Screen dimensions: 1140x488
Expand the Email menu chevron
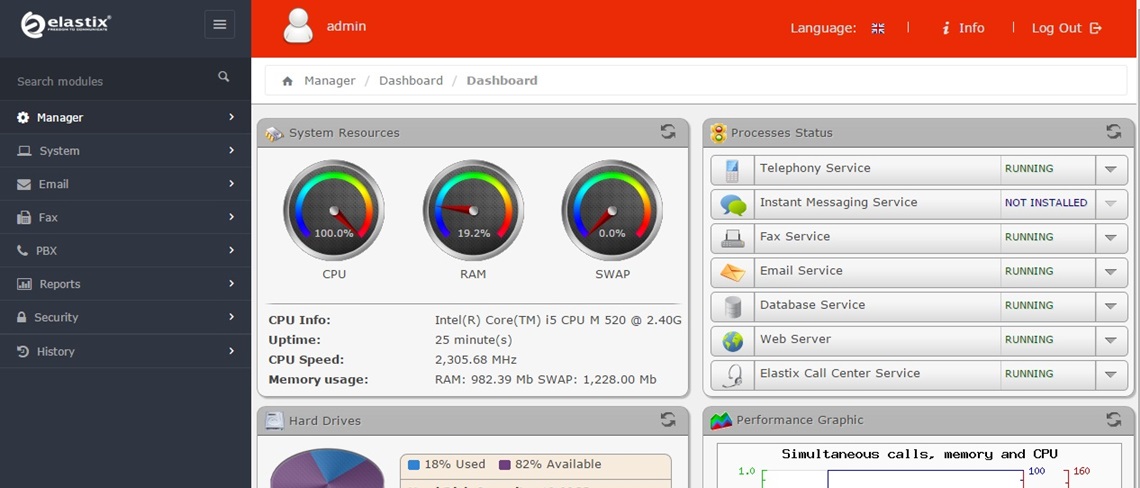[x=231, y=183]
